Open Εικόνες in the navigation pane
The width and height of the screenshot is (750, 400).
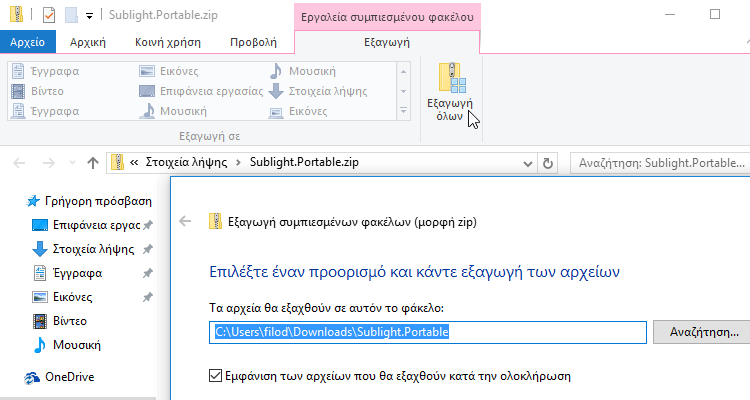click(62, 297)
